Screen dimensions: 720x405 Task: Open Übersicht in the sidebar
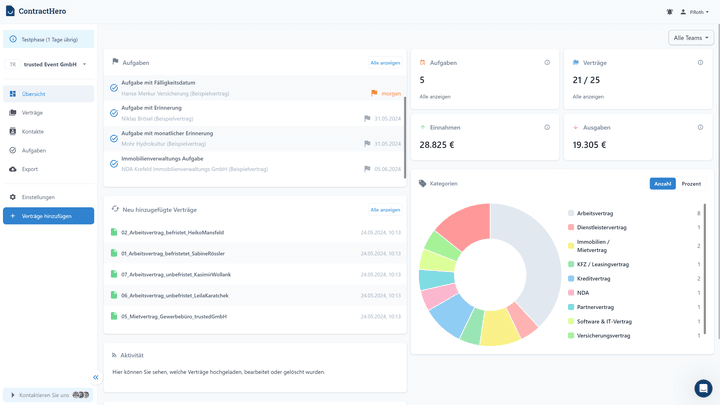click(x=48, y=94)
